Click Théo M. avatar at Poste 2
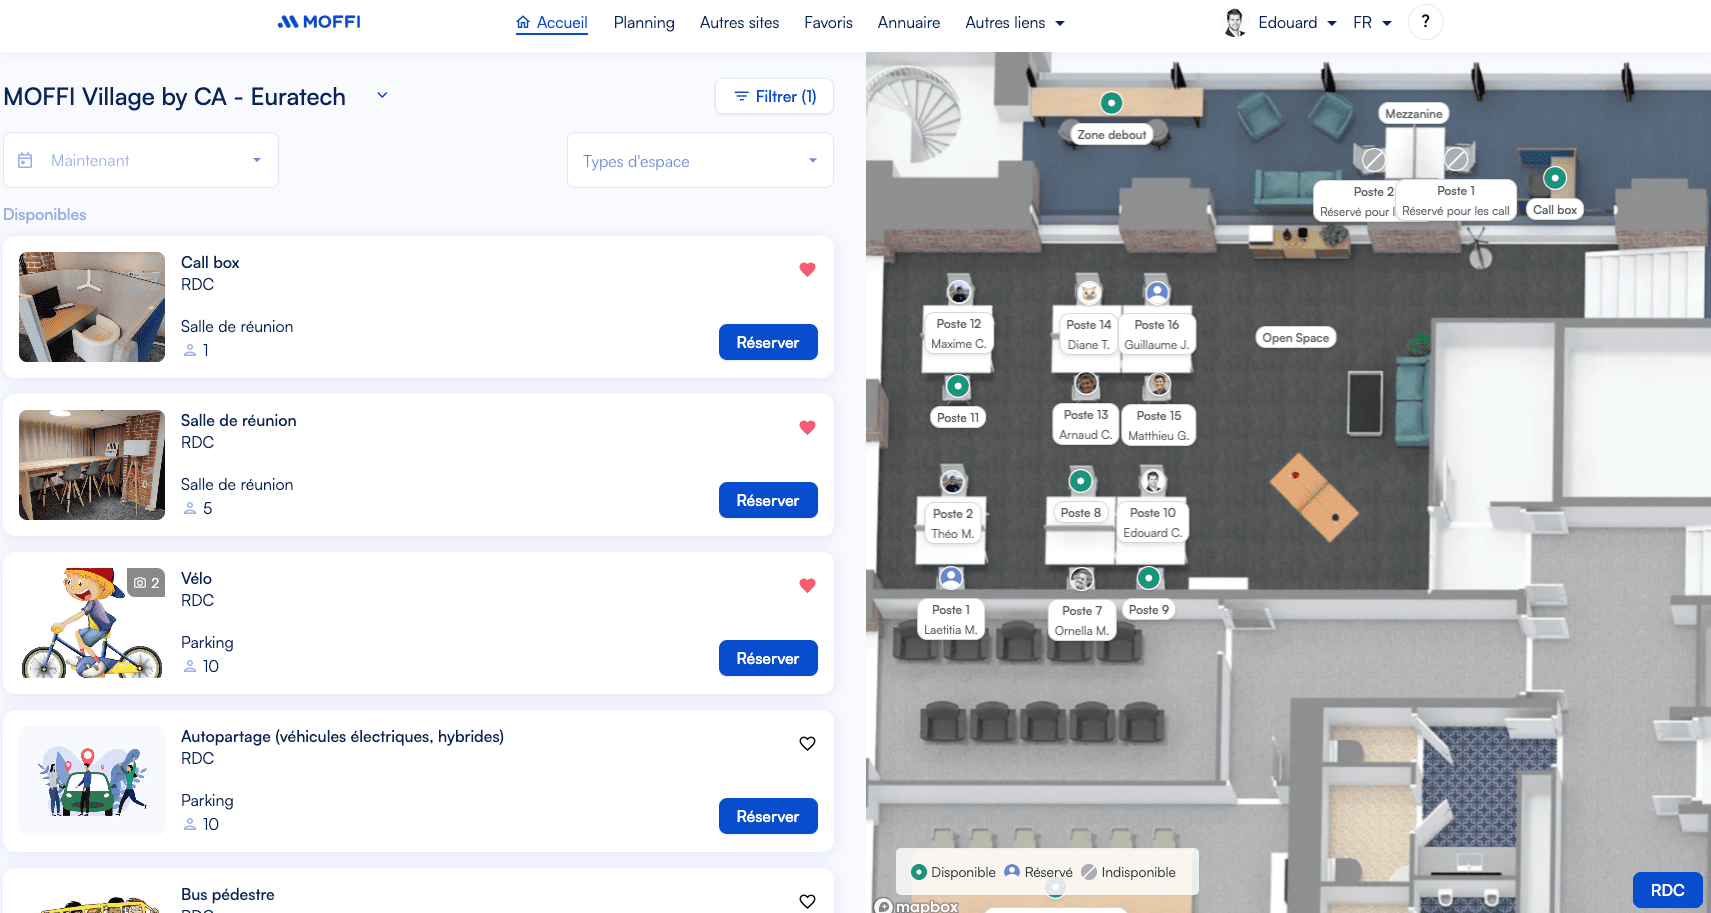1711x913 pixels. (953, 482)
